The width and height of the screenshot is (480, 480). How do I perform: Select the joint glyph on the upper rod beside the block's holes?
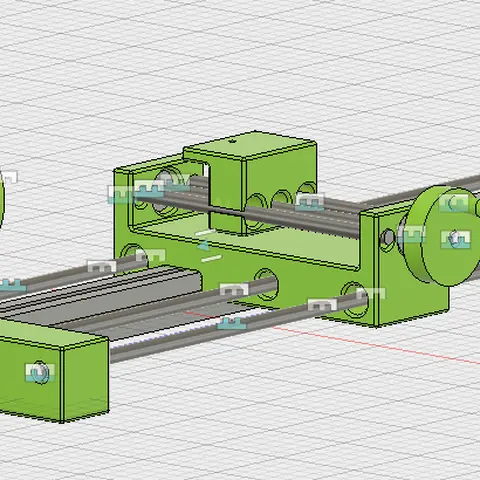click(x=310, y=202)
